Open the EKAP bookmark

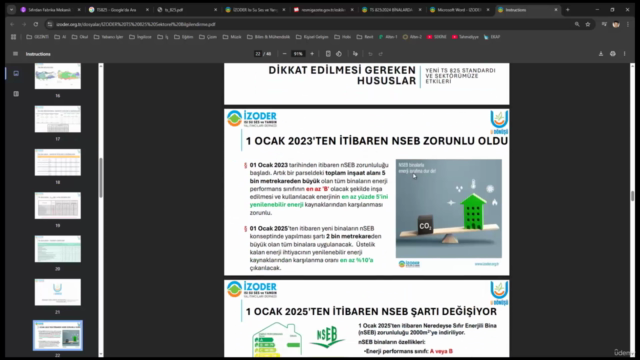[492, 37]
